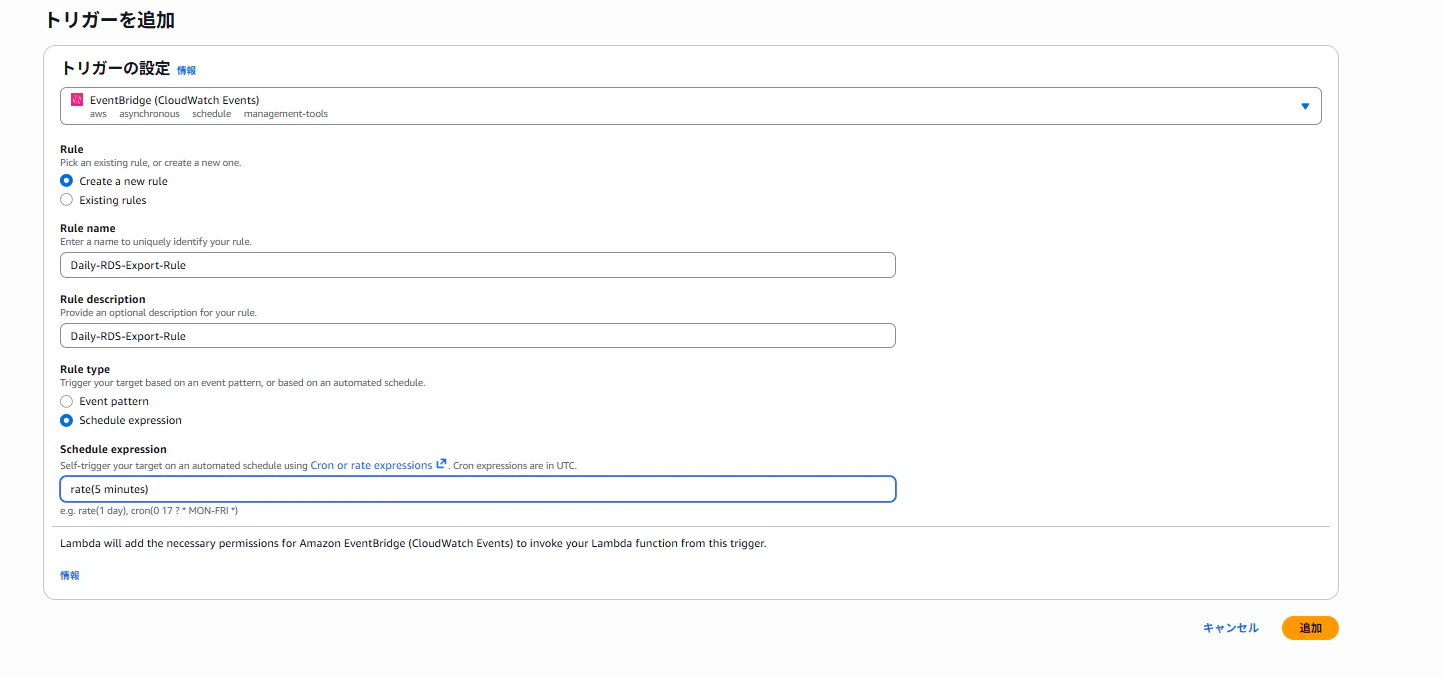The image size is (1443, 678).
Task: Focus the Rule name input field
Action: coord(478,265)
